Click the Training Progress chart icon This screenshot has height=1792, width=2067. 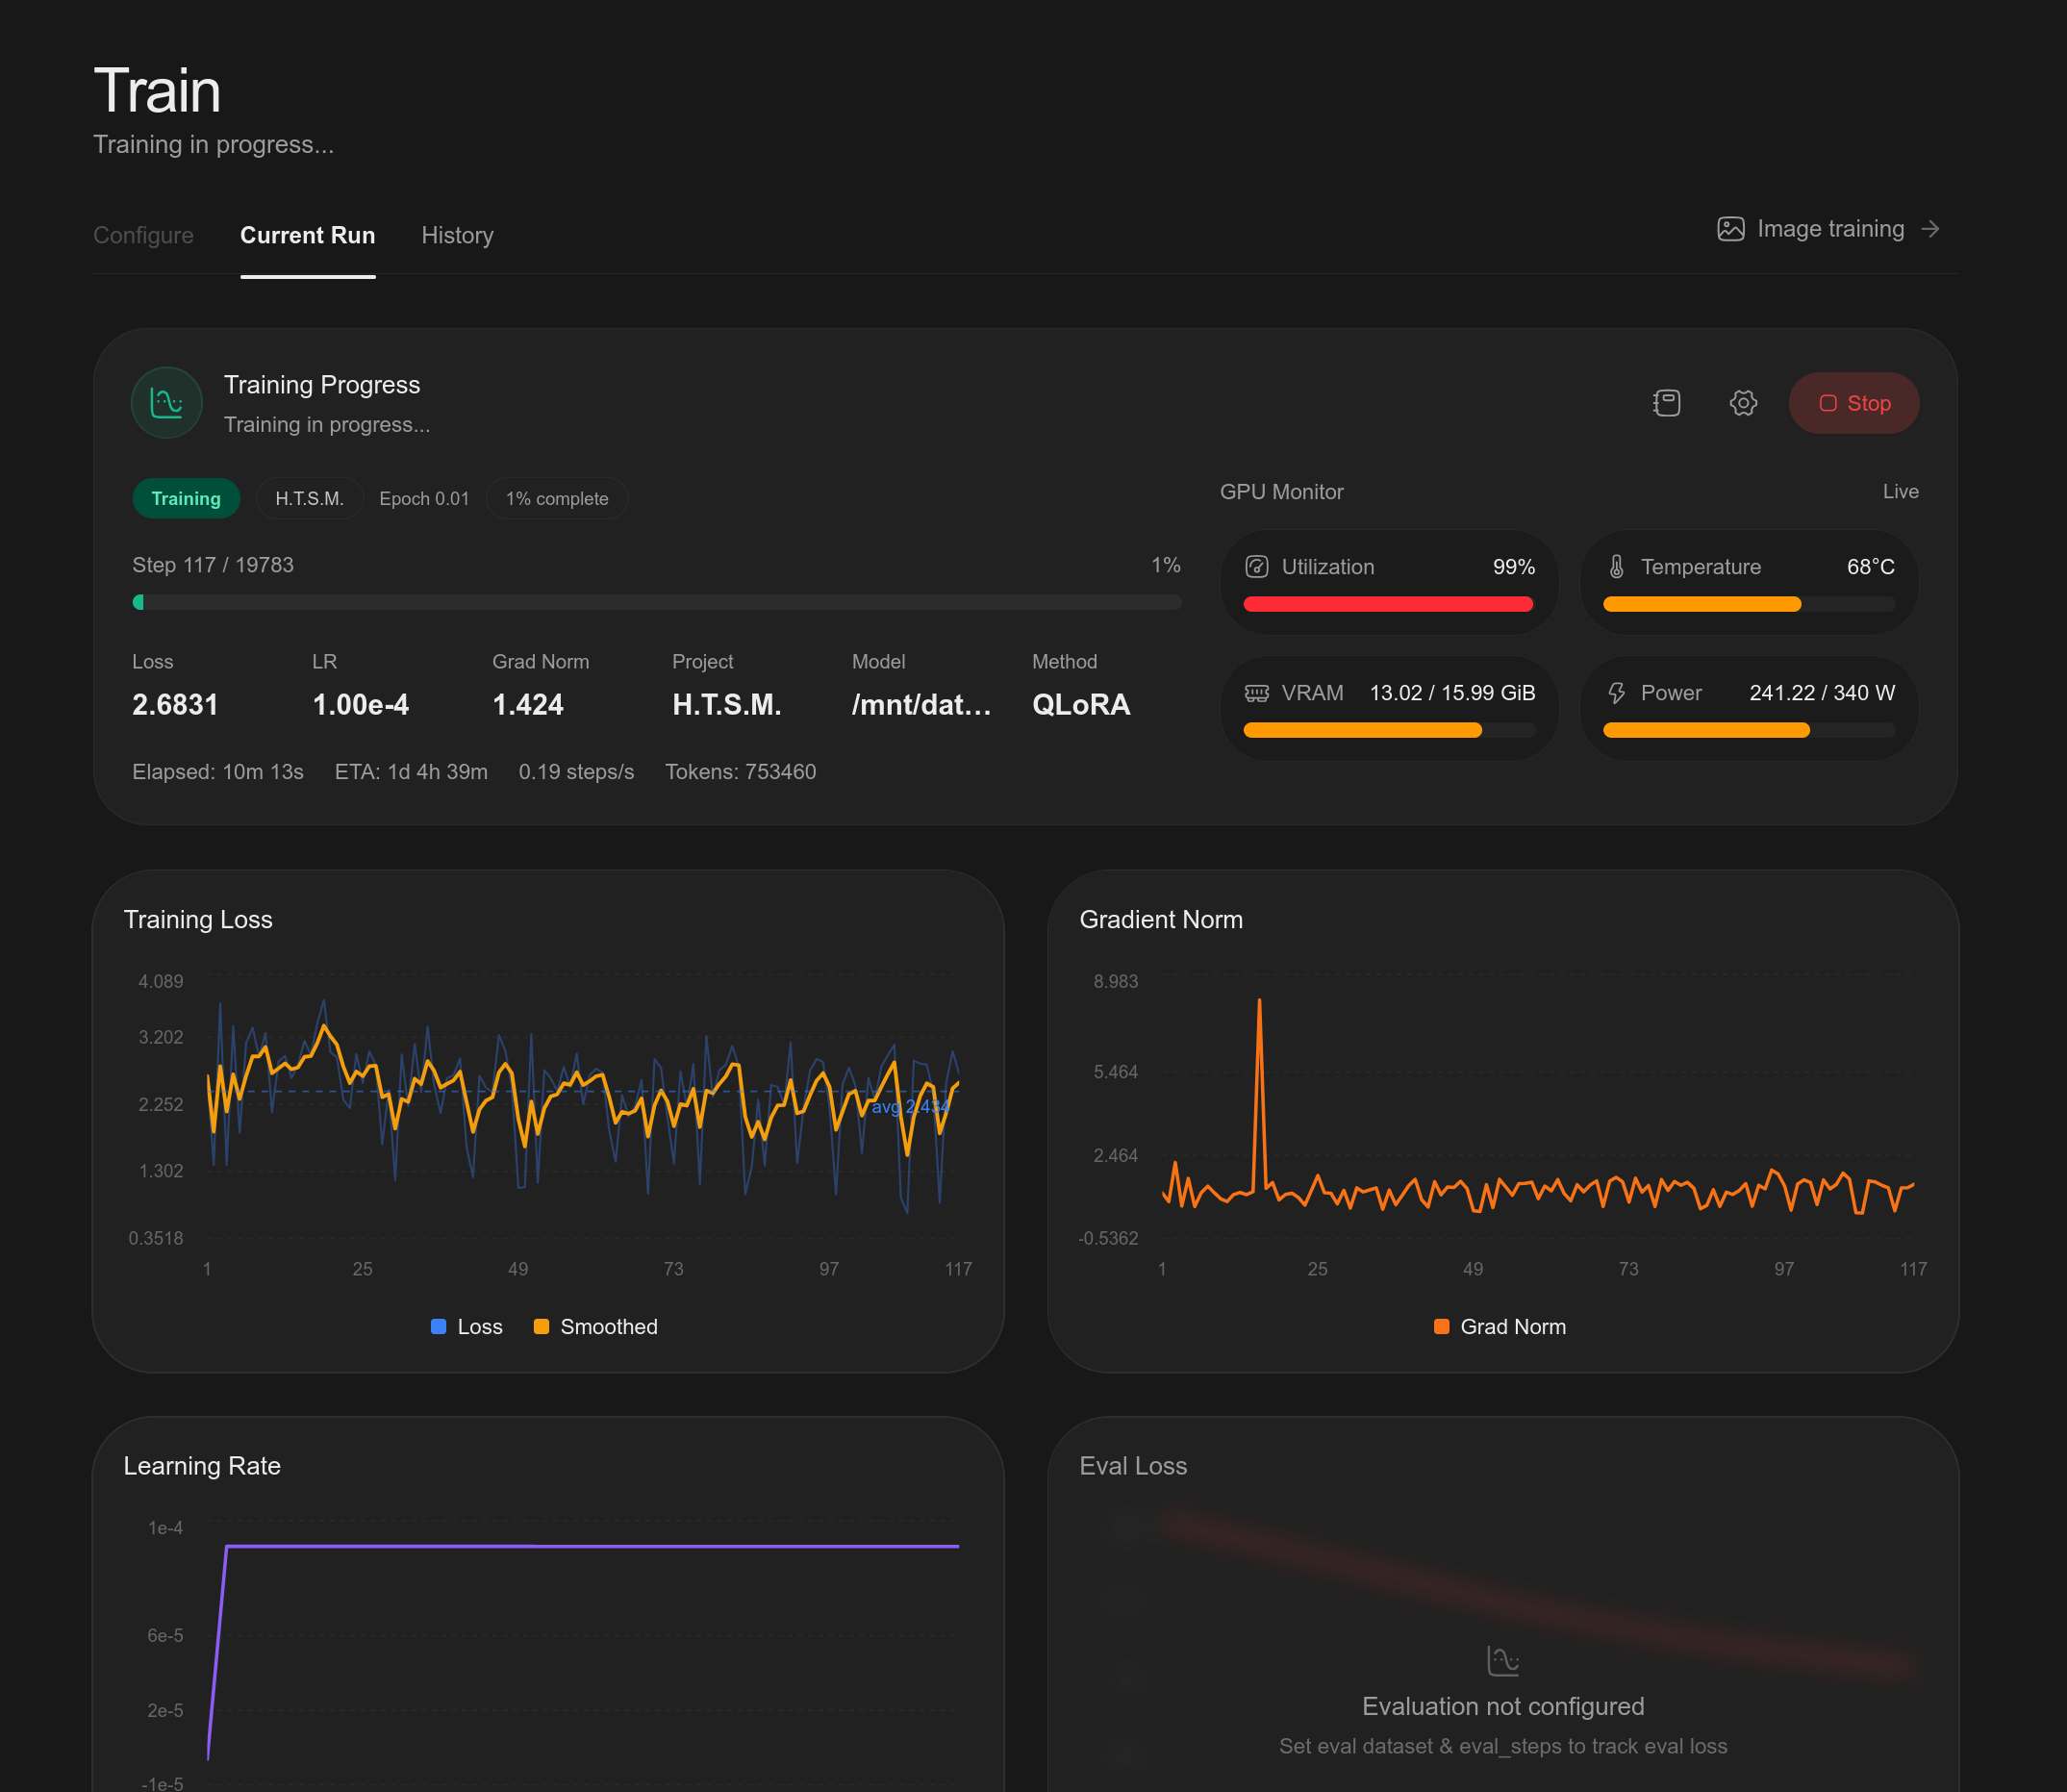click(x=167, y=403)
